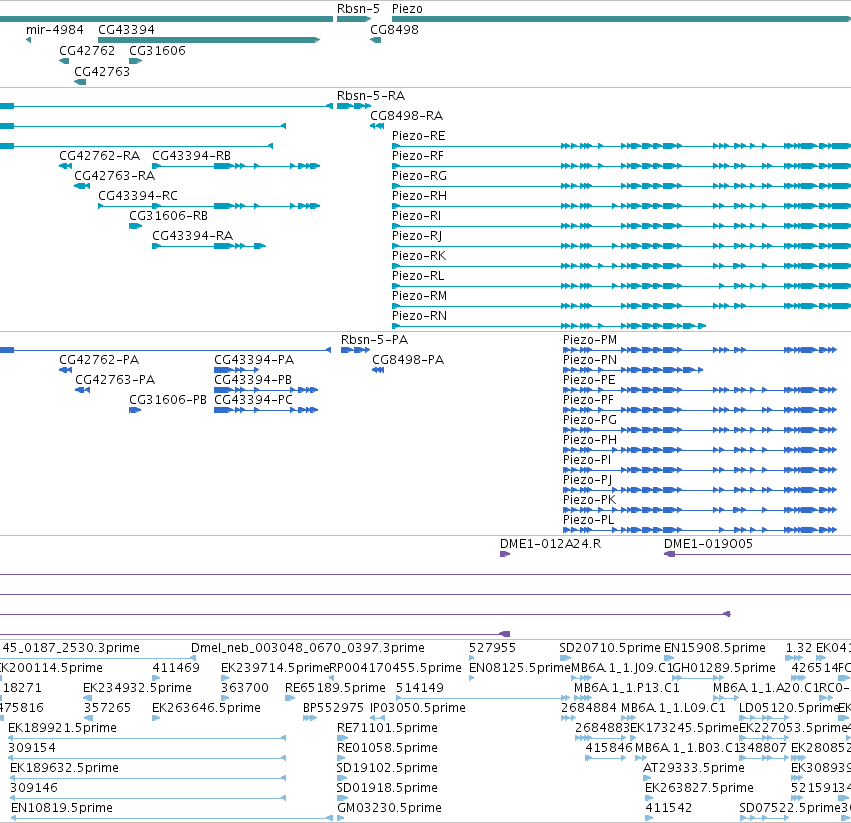Click the Piezo-RN transcript label
Image resolution: width=851 pixels, height=823 pixels.
pyautogui.click(x=420, y=315)
